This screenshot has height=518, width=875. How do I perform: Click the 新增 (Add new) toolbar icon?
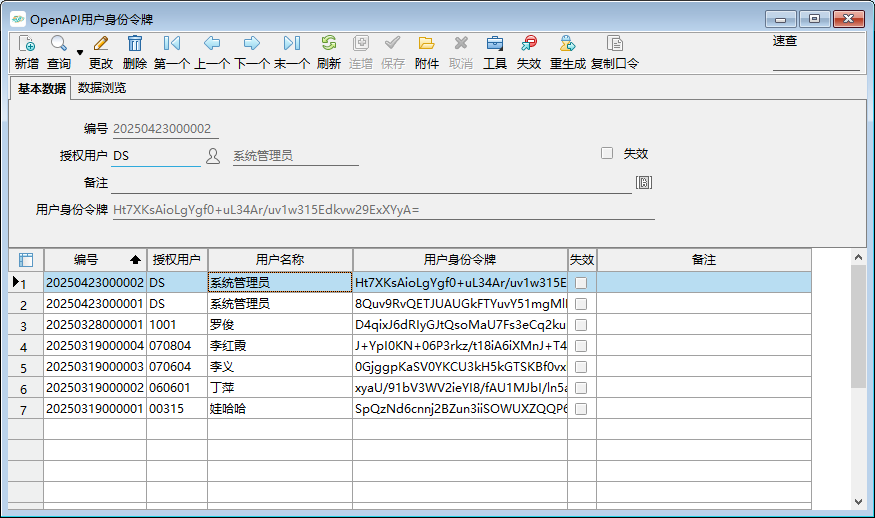27,44
